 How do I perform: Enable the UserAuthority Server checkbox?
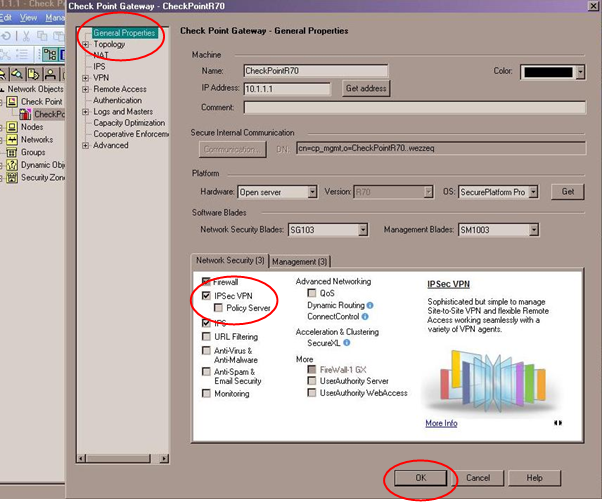312,381
